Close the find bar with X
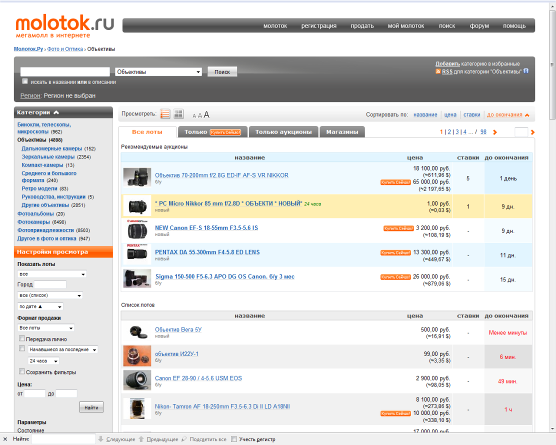Image resolution: width=556 pixels, height=445 pixels. pos(5,439)
